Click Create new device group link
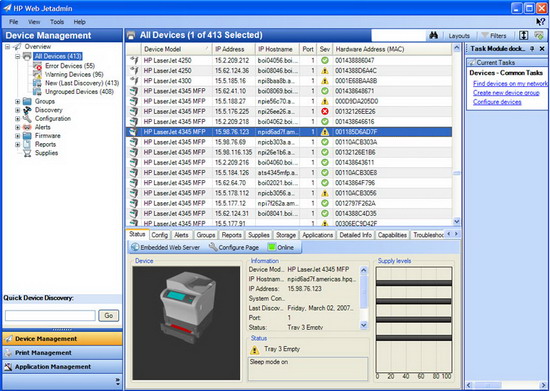The image size is (550, 391). 506,93
